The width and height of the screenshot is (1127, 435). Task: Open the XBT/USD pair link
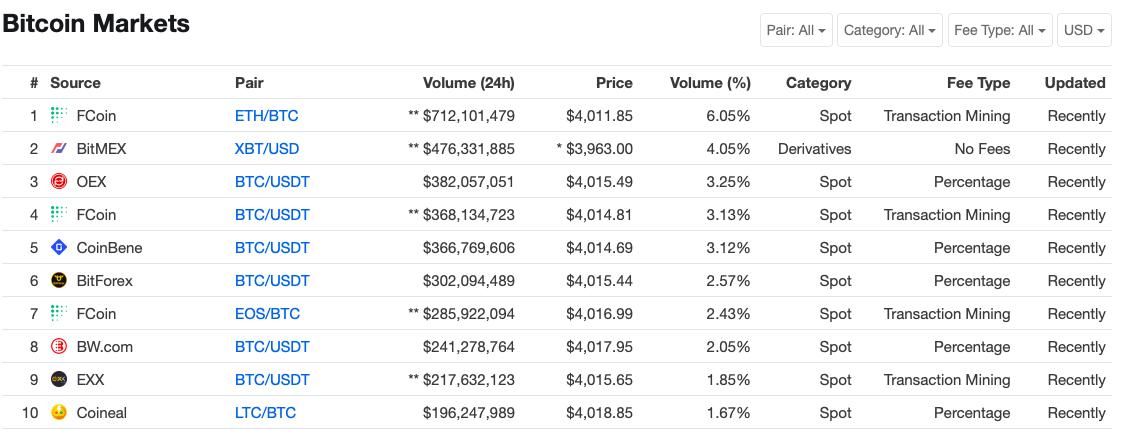pyautogui.click(x=266, y=149)
